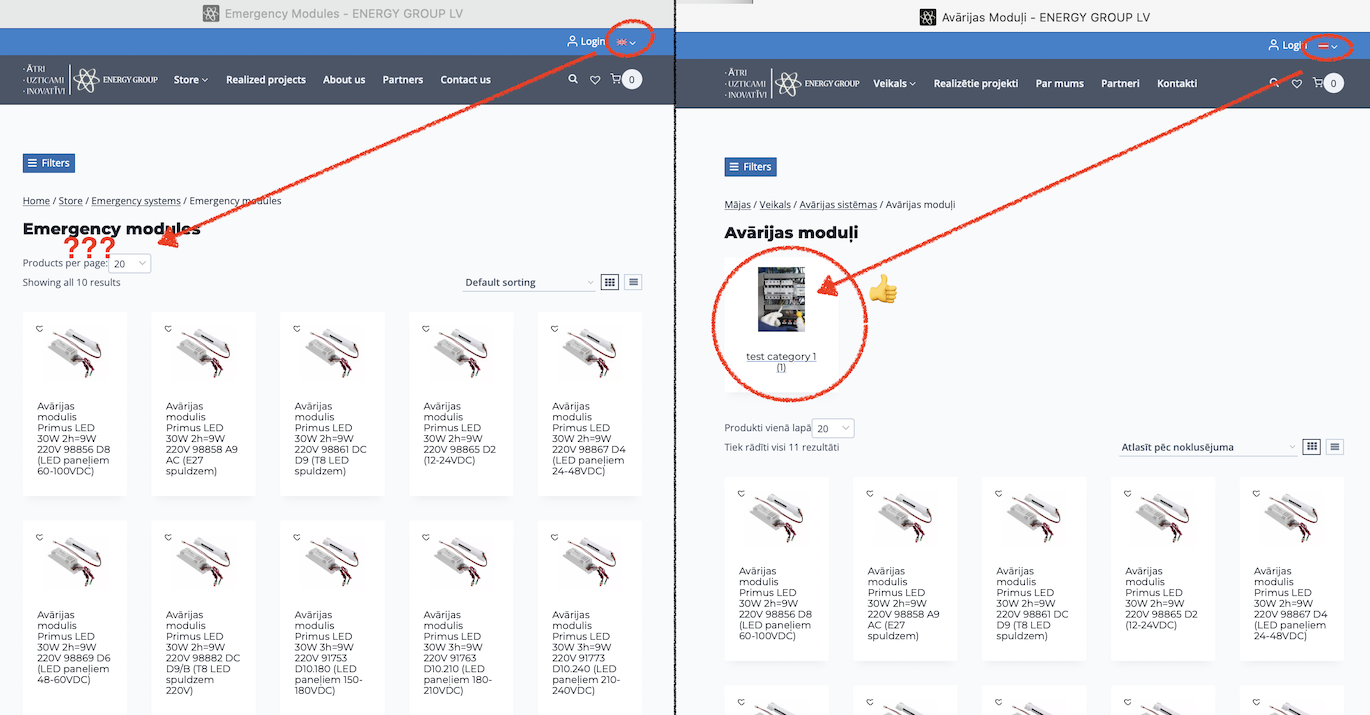1370x715 pixels.
Task: Open 91773 D10.240 product image, left window
Action: coord(590,563)
